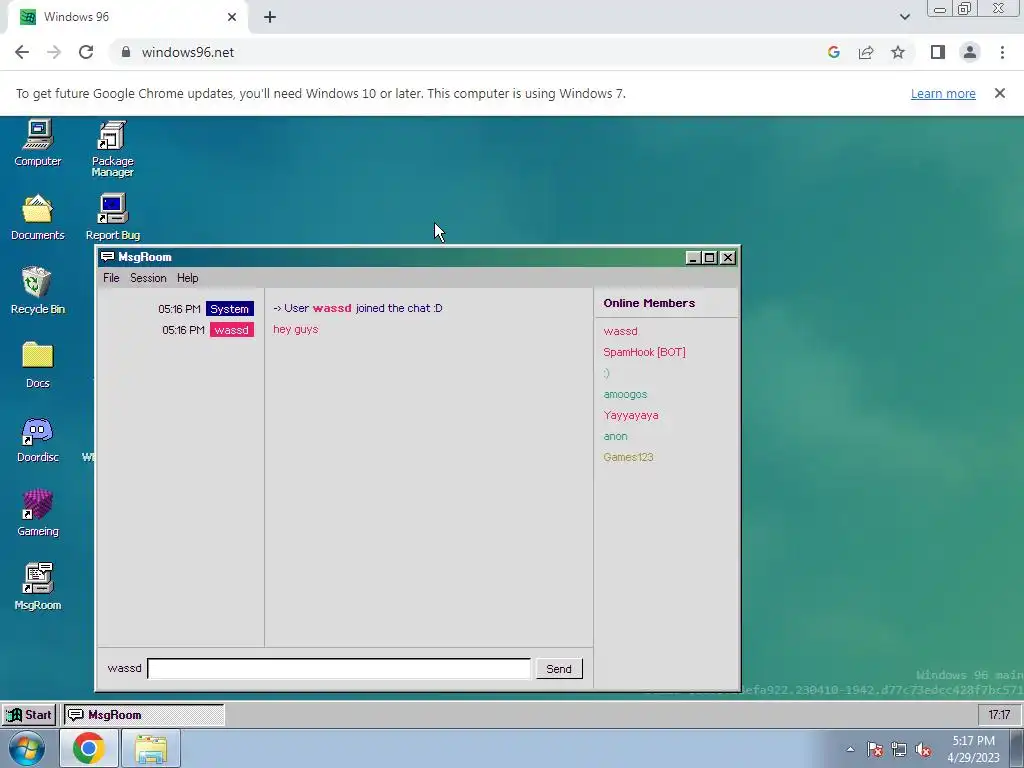1024x768 pixels.
Task: Open the Chrome profile avatar
Action: click(x=970, y=52)
